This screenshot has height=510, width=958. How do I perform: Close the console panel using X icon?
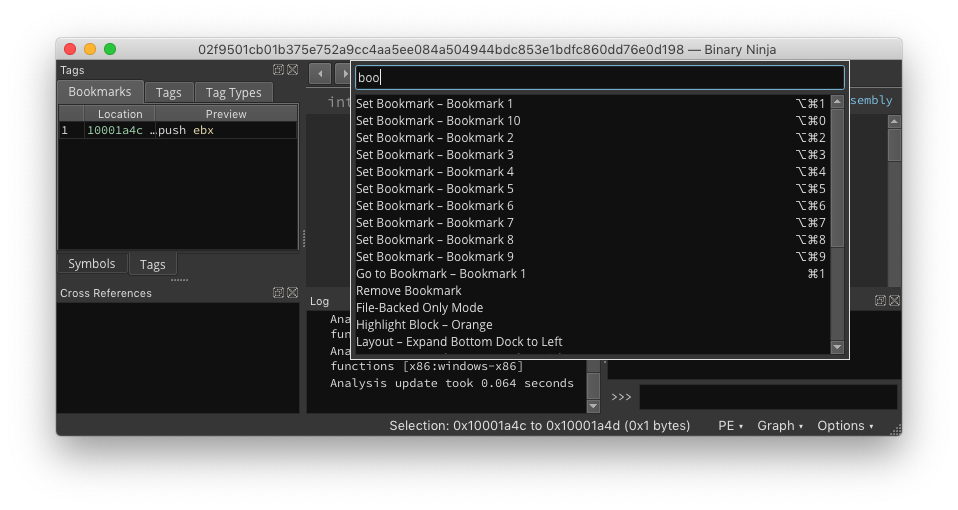pyautogui.click(x=894, y=301)
